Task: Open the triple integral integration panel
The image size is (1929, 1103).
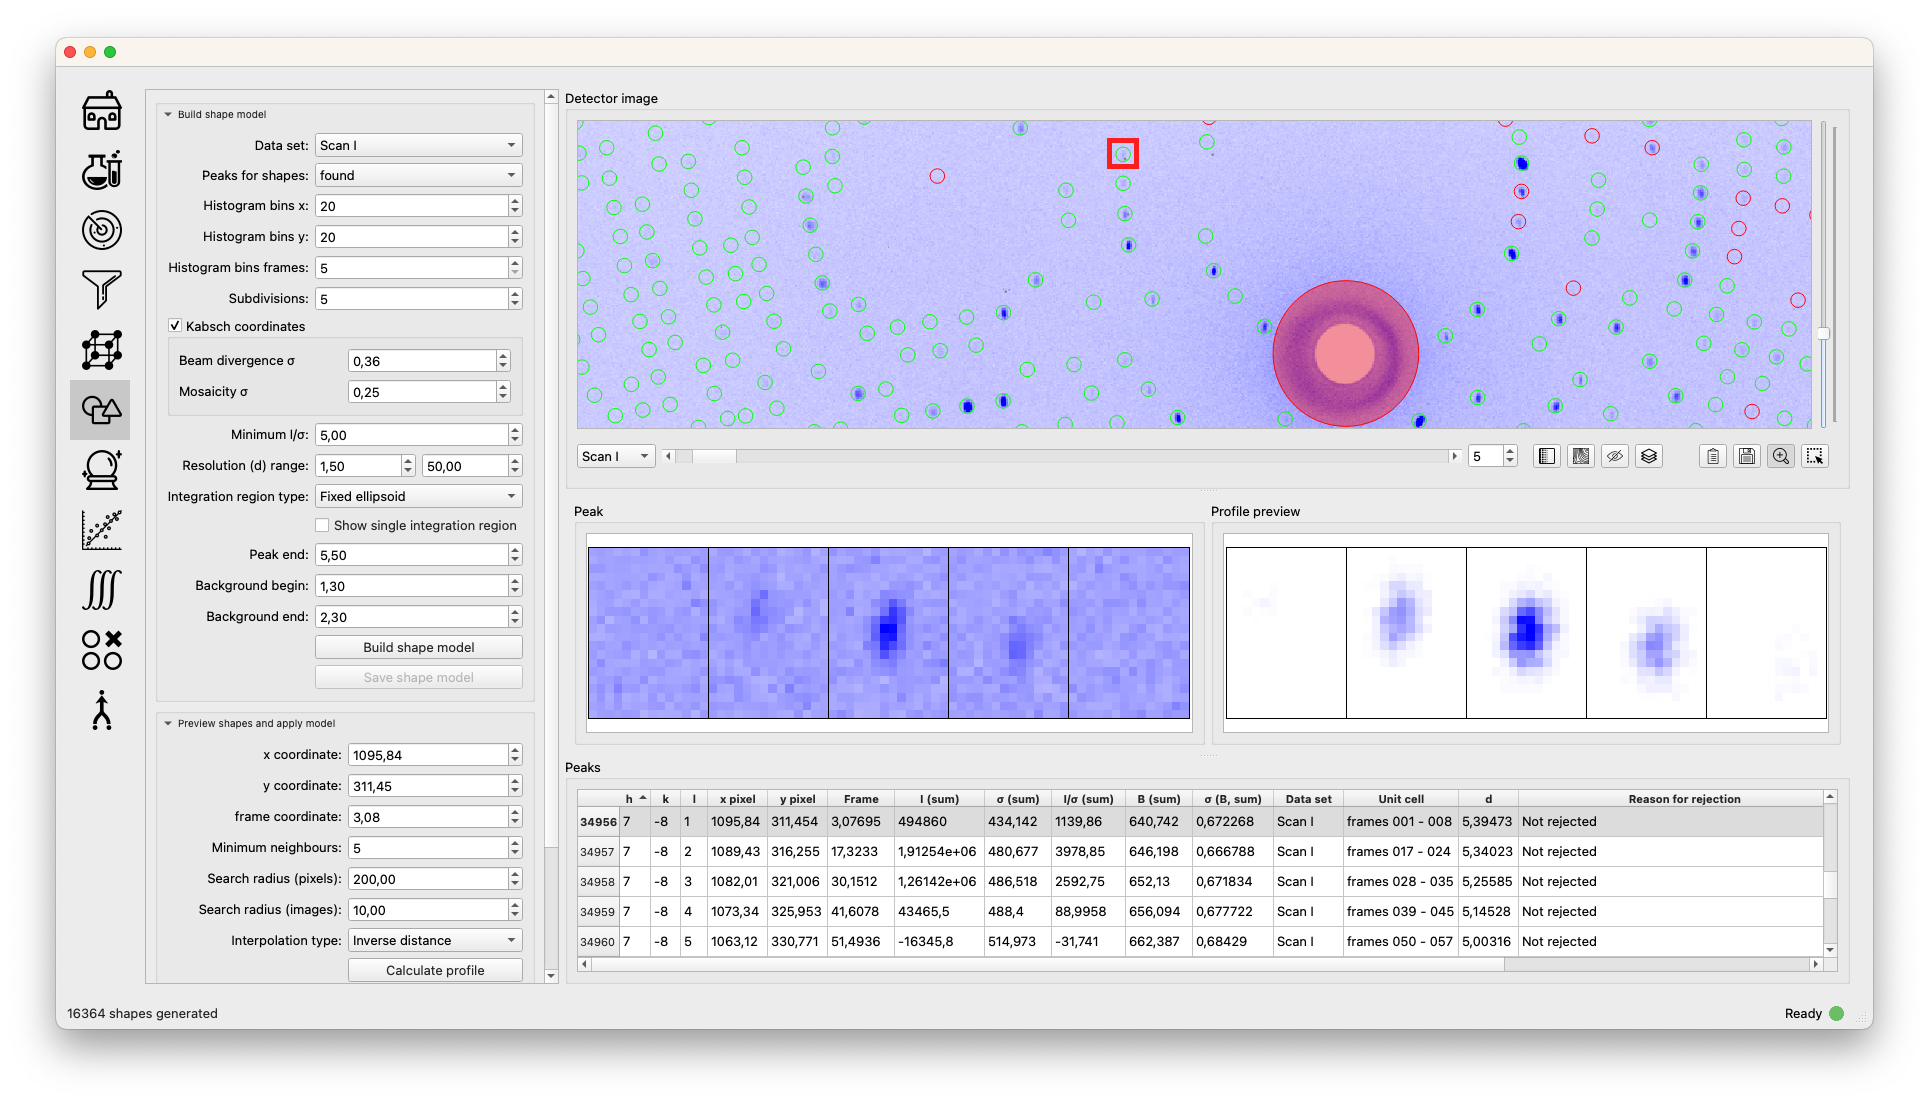Action: (x=101, y=590)
